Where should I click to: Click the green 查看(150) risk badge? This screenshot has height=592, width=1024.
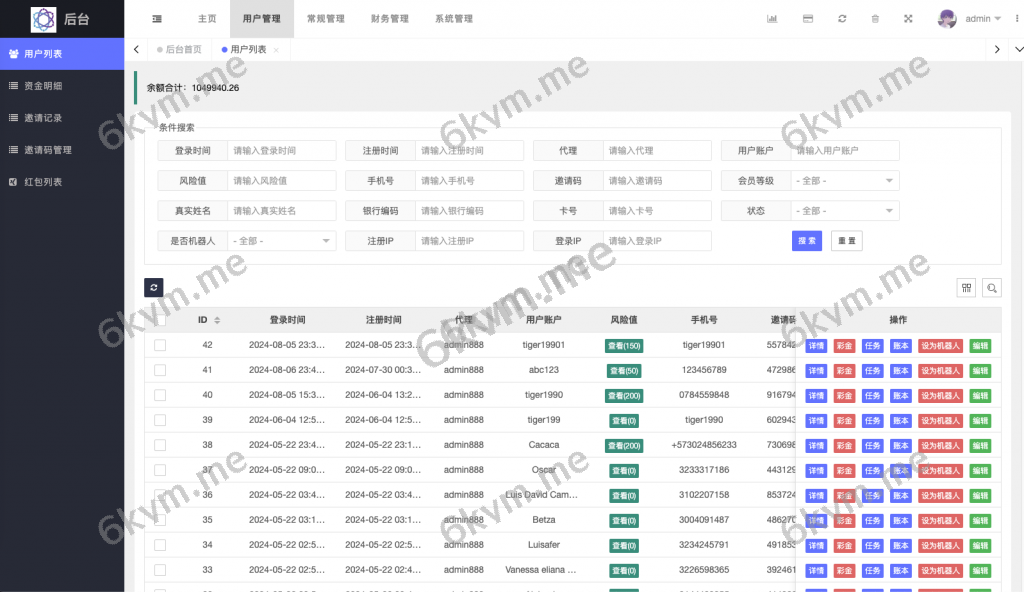624,345
